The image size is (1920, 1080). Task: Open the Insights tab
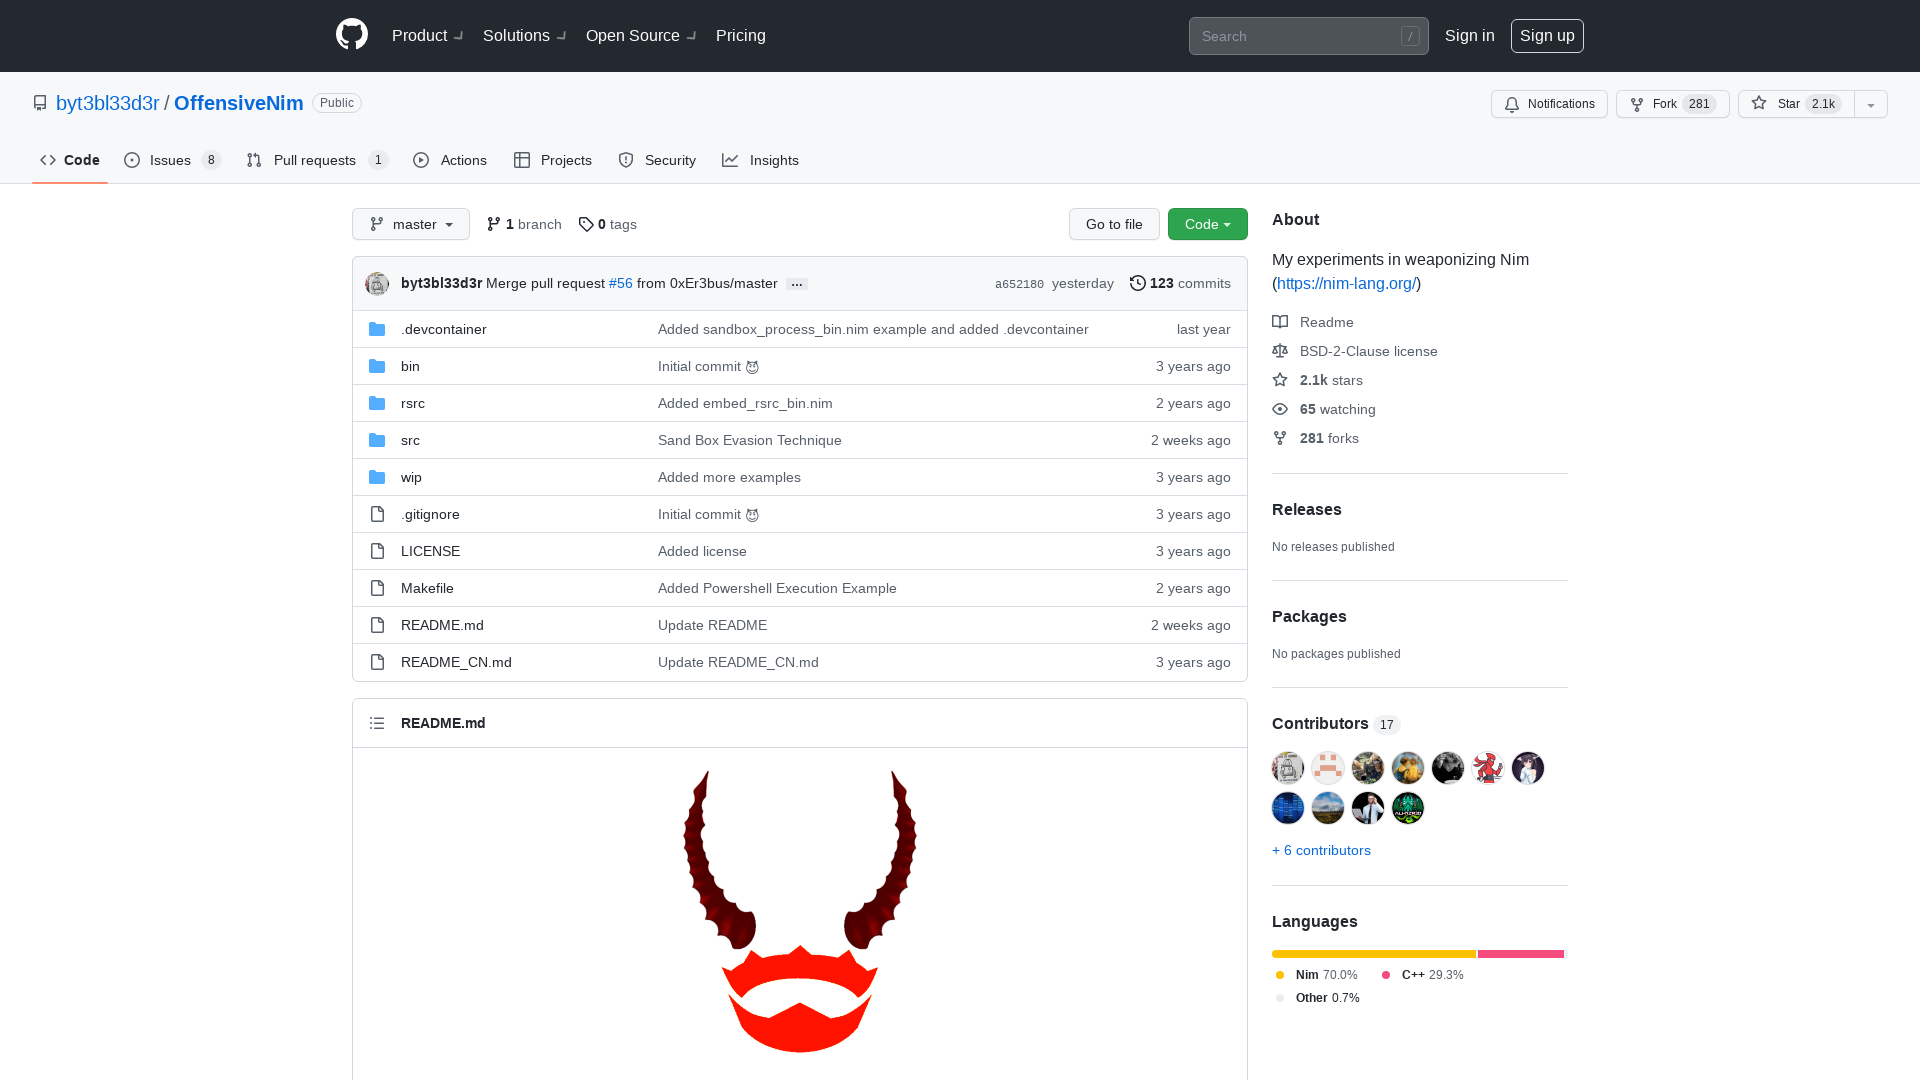click(x=761, y=160)
